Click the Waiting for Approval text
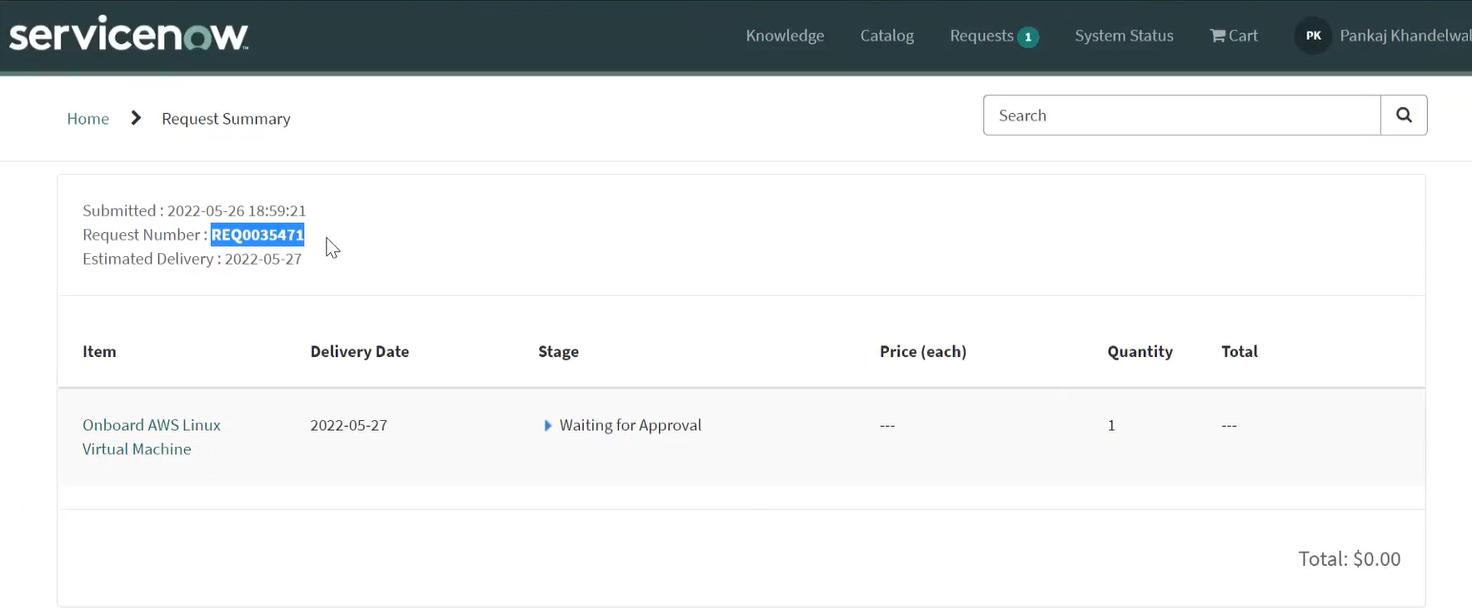This screenshot has height=608, width=1472. pos(630,425)
